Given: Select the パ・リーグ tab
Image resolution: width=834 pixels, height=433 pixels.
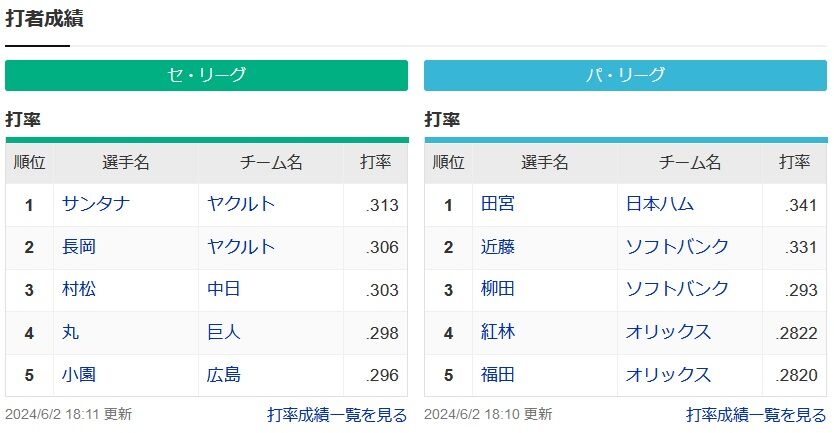Looking at the screenshot, I should tap(625, 76).
